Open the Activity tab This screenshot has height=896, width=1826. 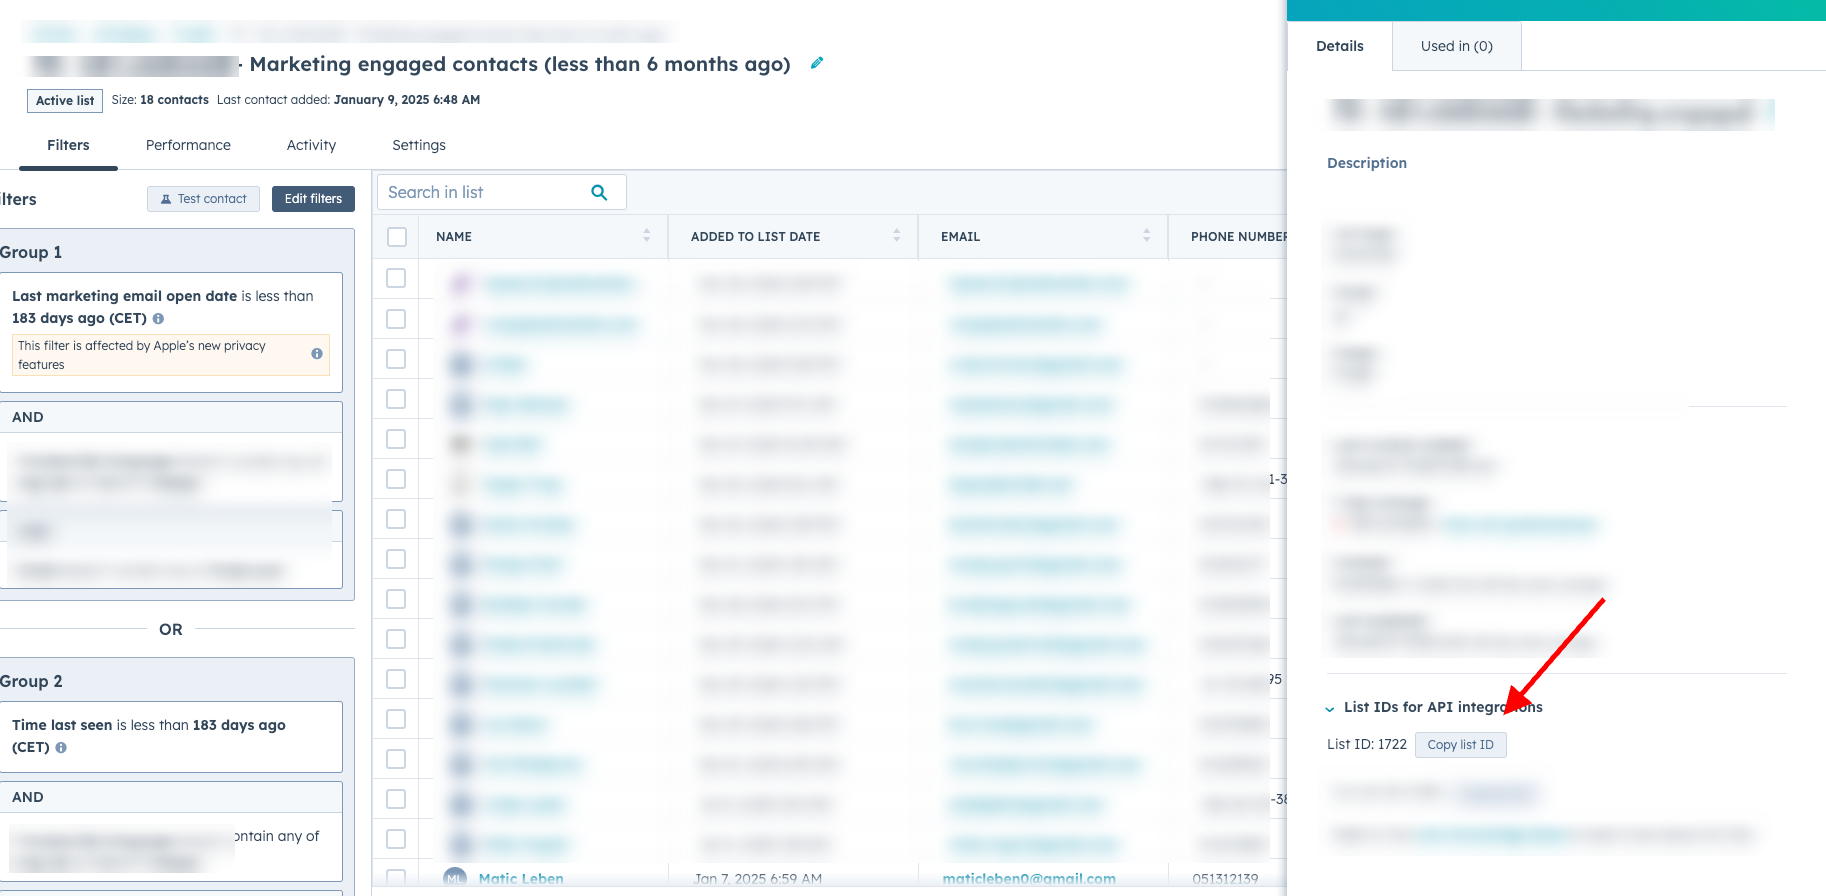coord(311,145)
